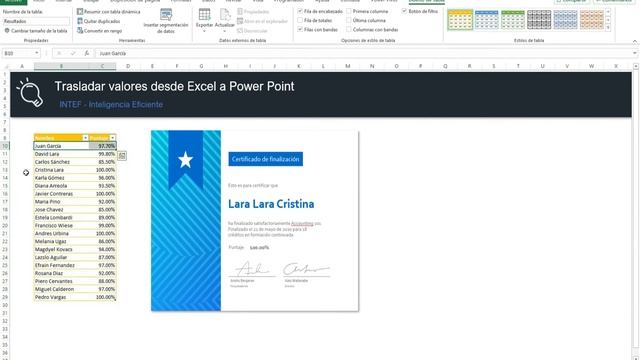Expand the Exportar dropdown arrow

click(204, 31)
